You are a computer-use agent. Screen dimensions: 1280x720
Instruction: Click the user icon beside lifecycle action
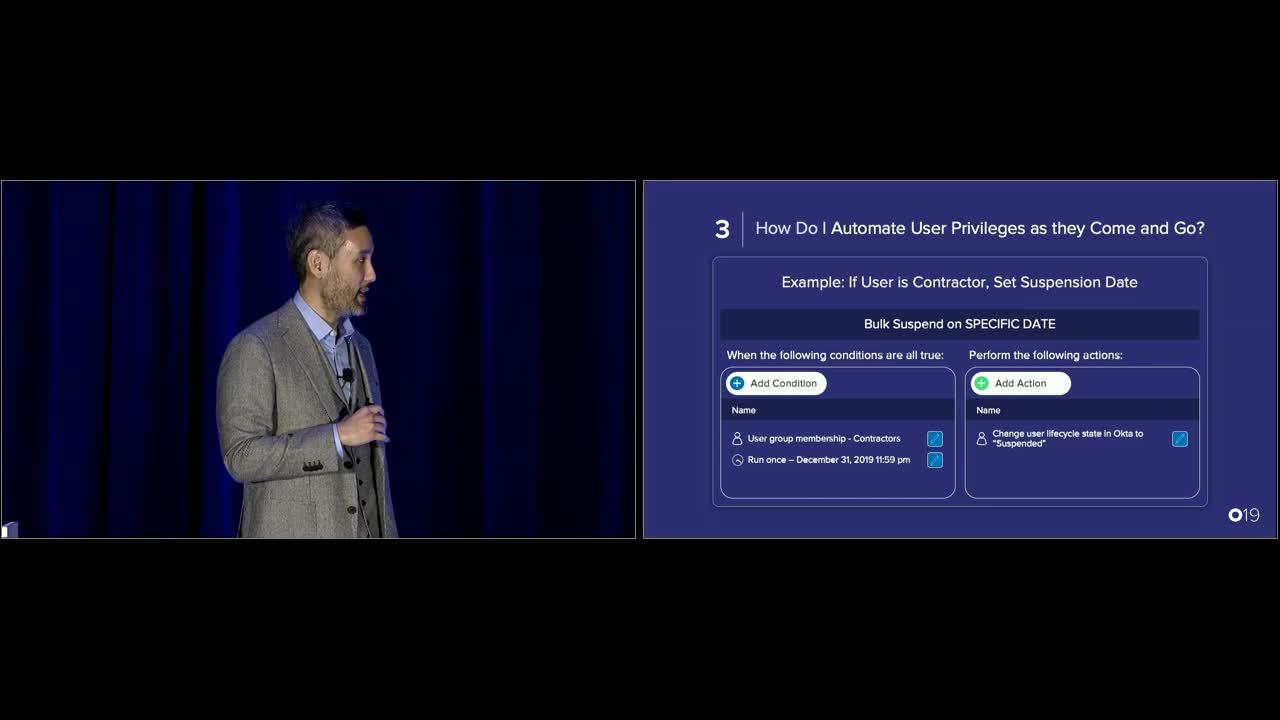coord(982,439)
